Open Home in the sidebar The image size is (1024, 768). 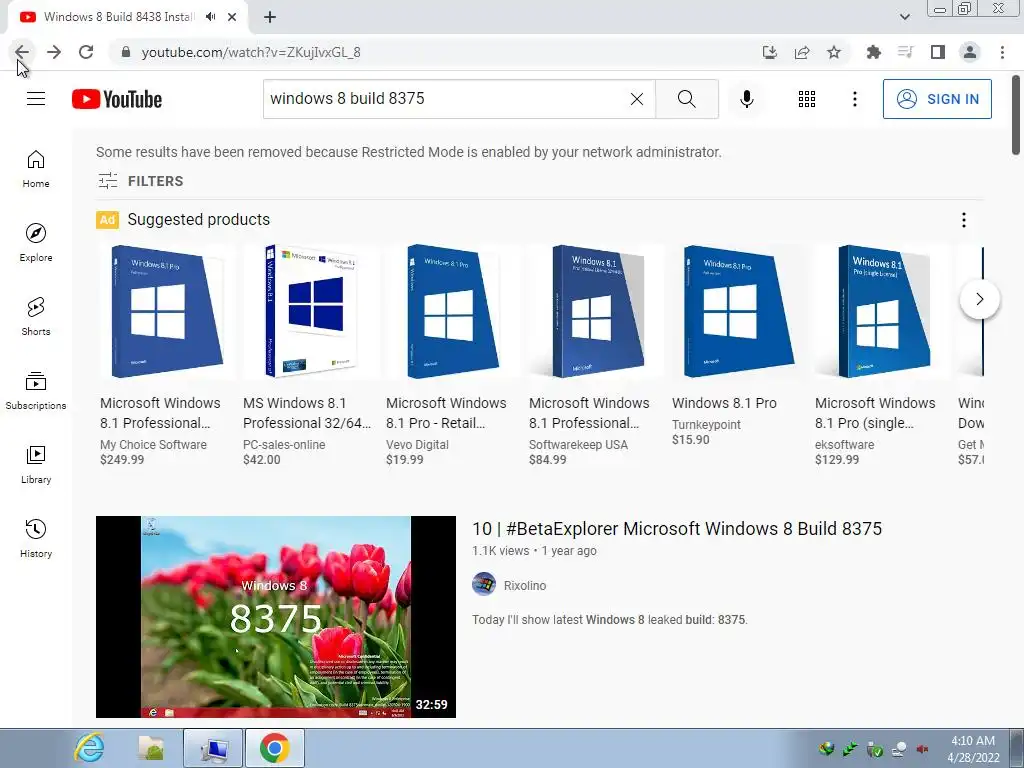36,169
